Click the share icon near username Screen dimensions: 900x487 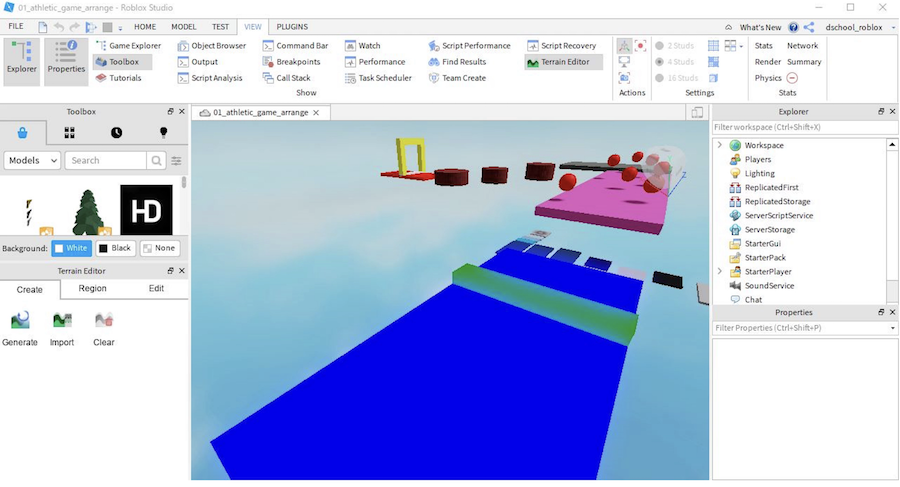point(809,27)
